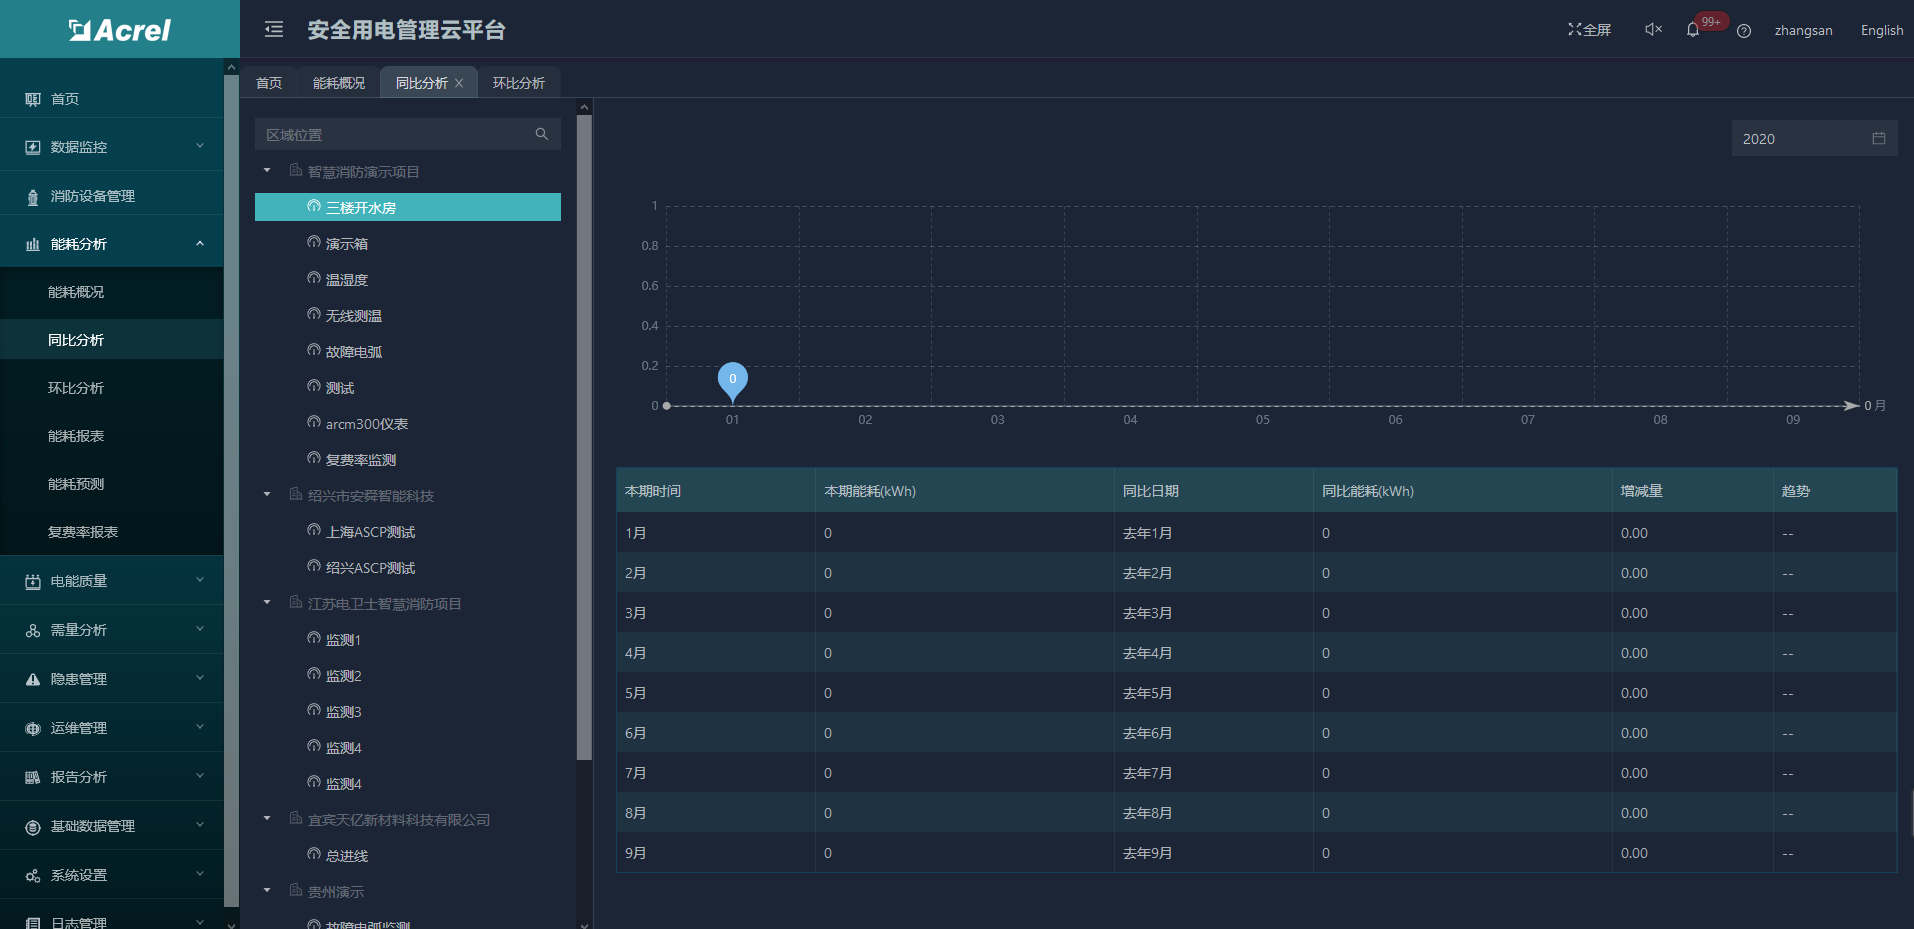This screenshot has height=929, width=1914.
Task: Click the blue data marker on chart
Action: (732, 380)
